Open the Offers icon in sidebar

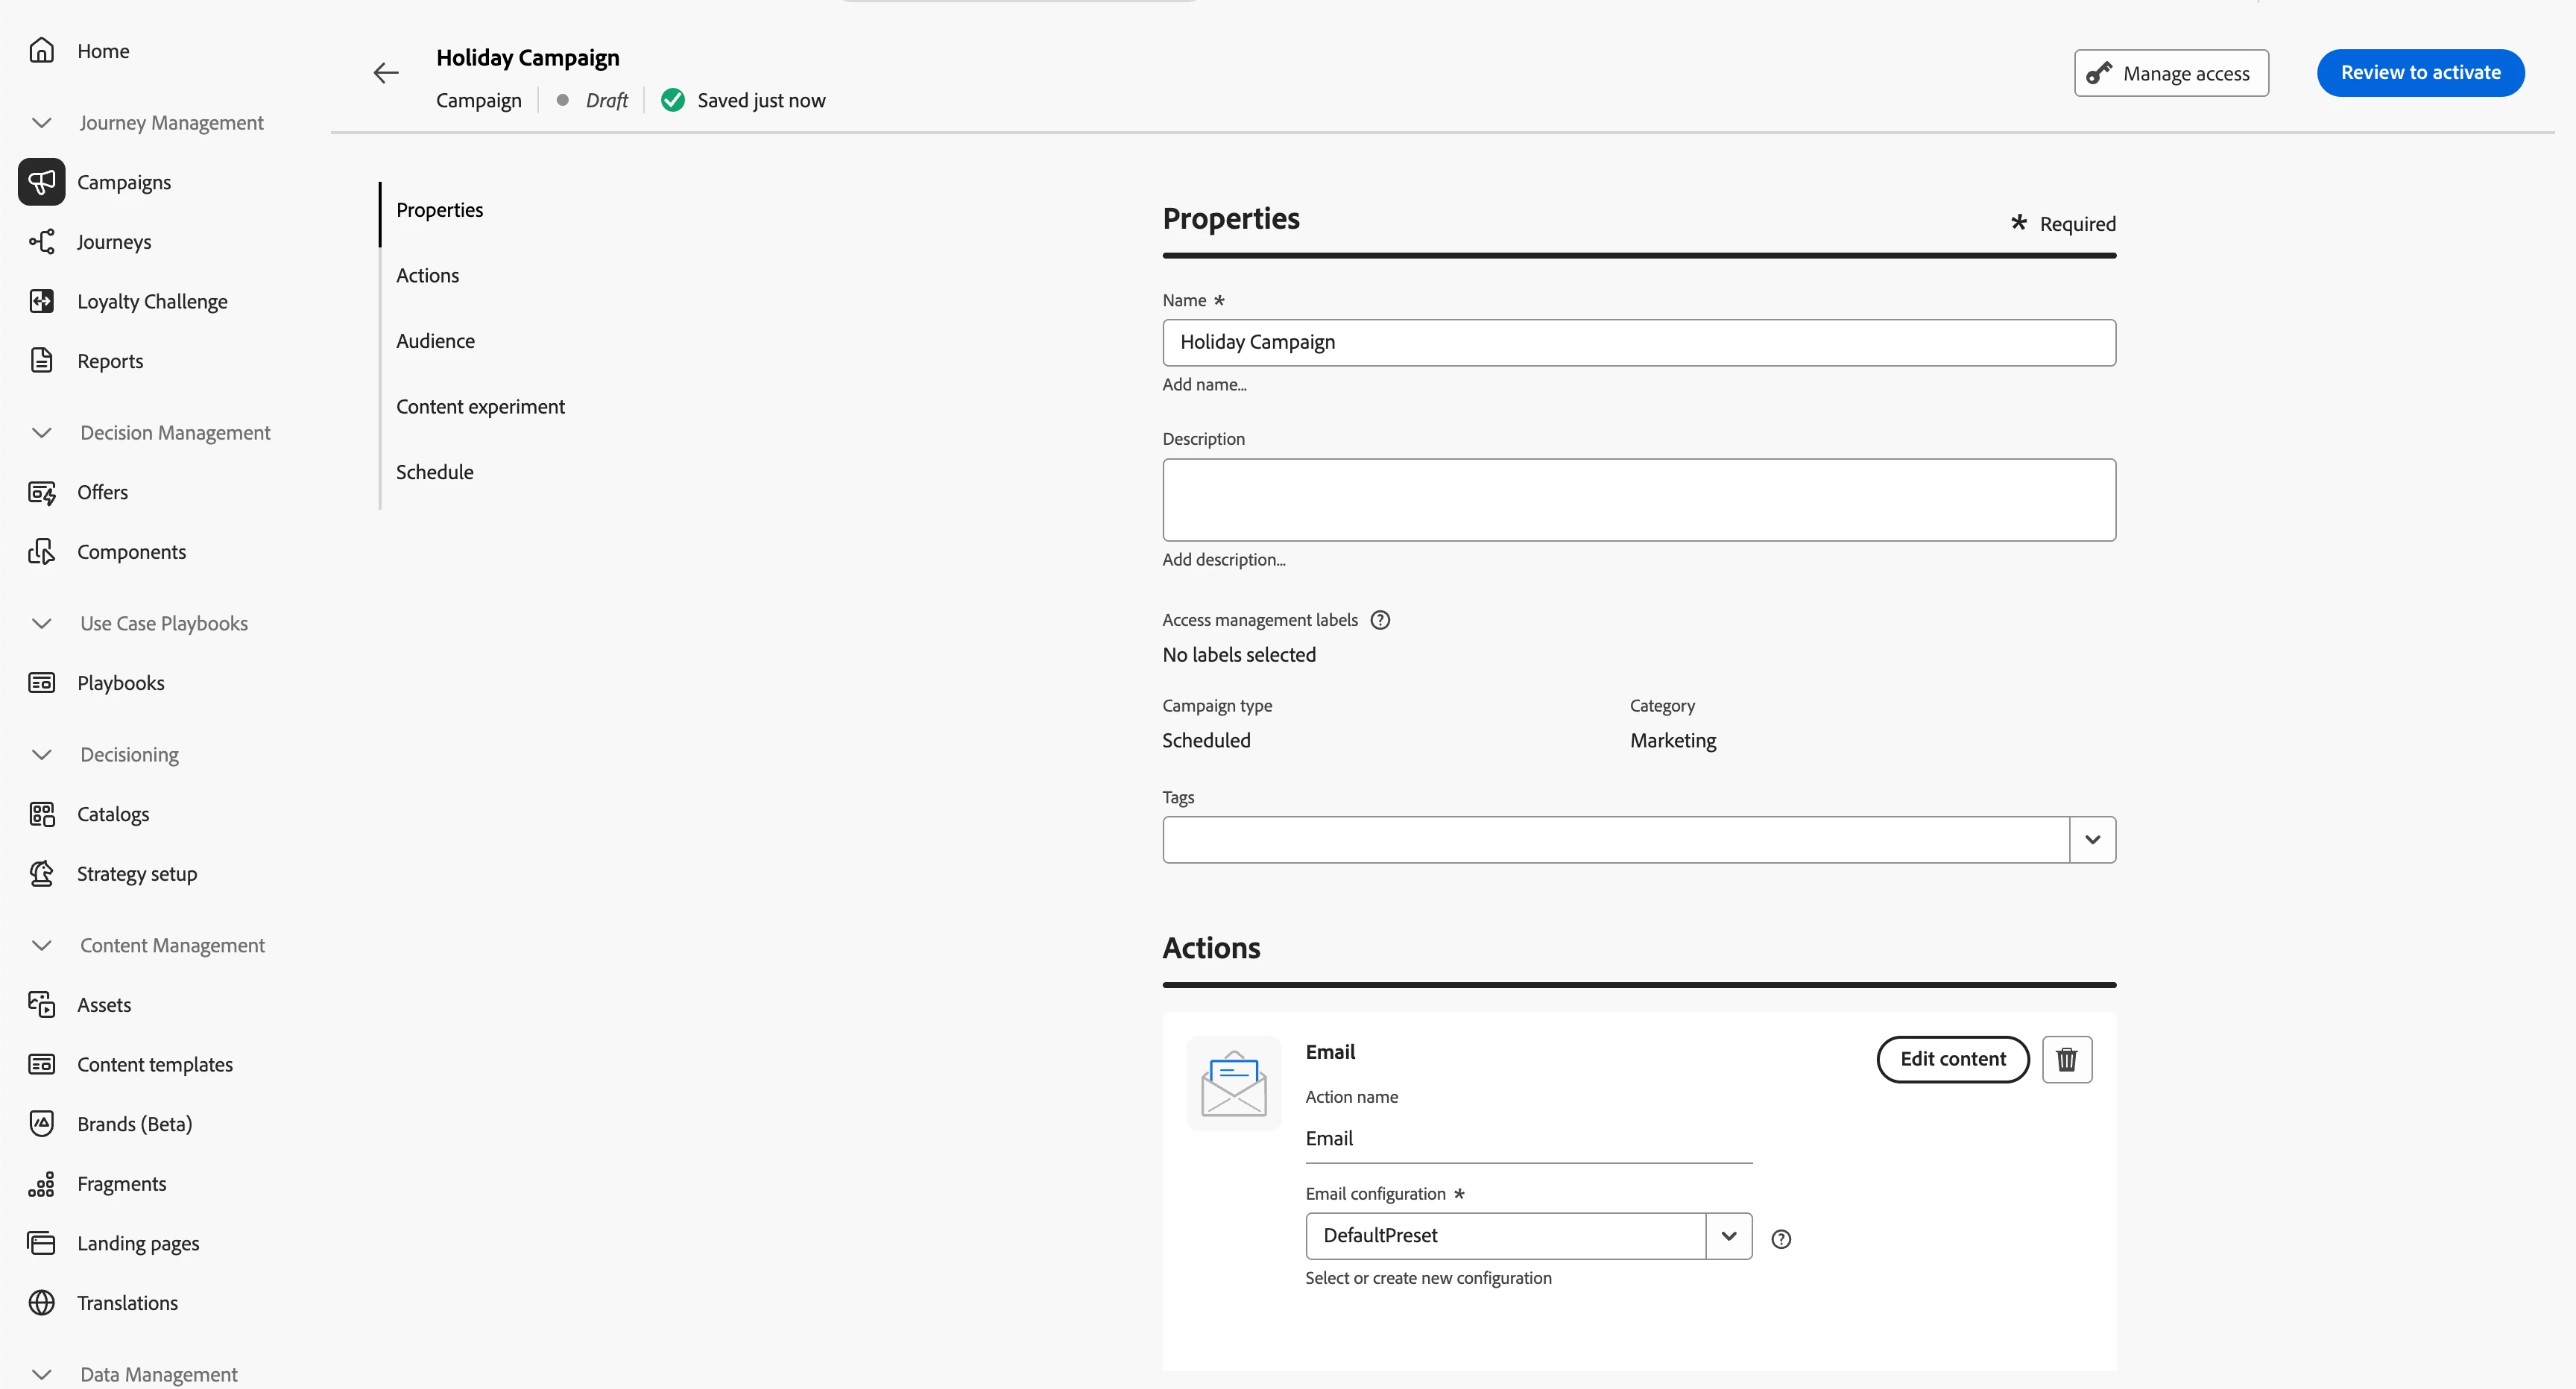[x=42, y=492]
